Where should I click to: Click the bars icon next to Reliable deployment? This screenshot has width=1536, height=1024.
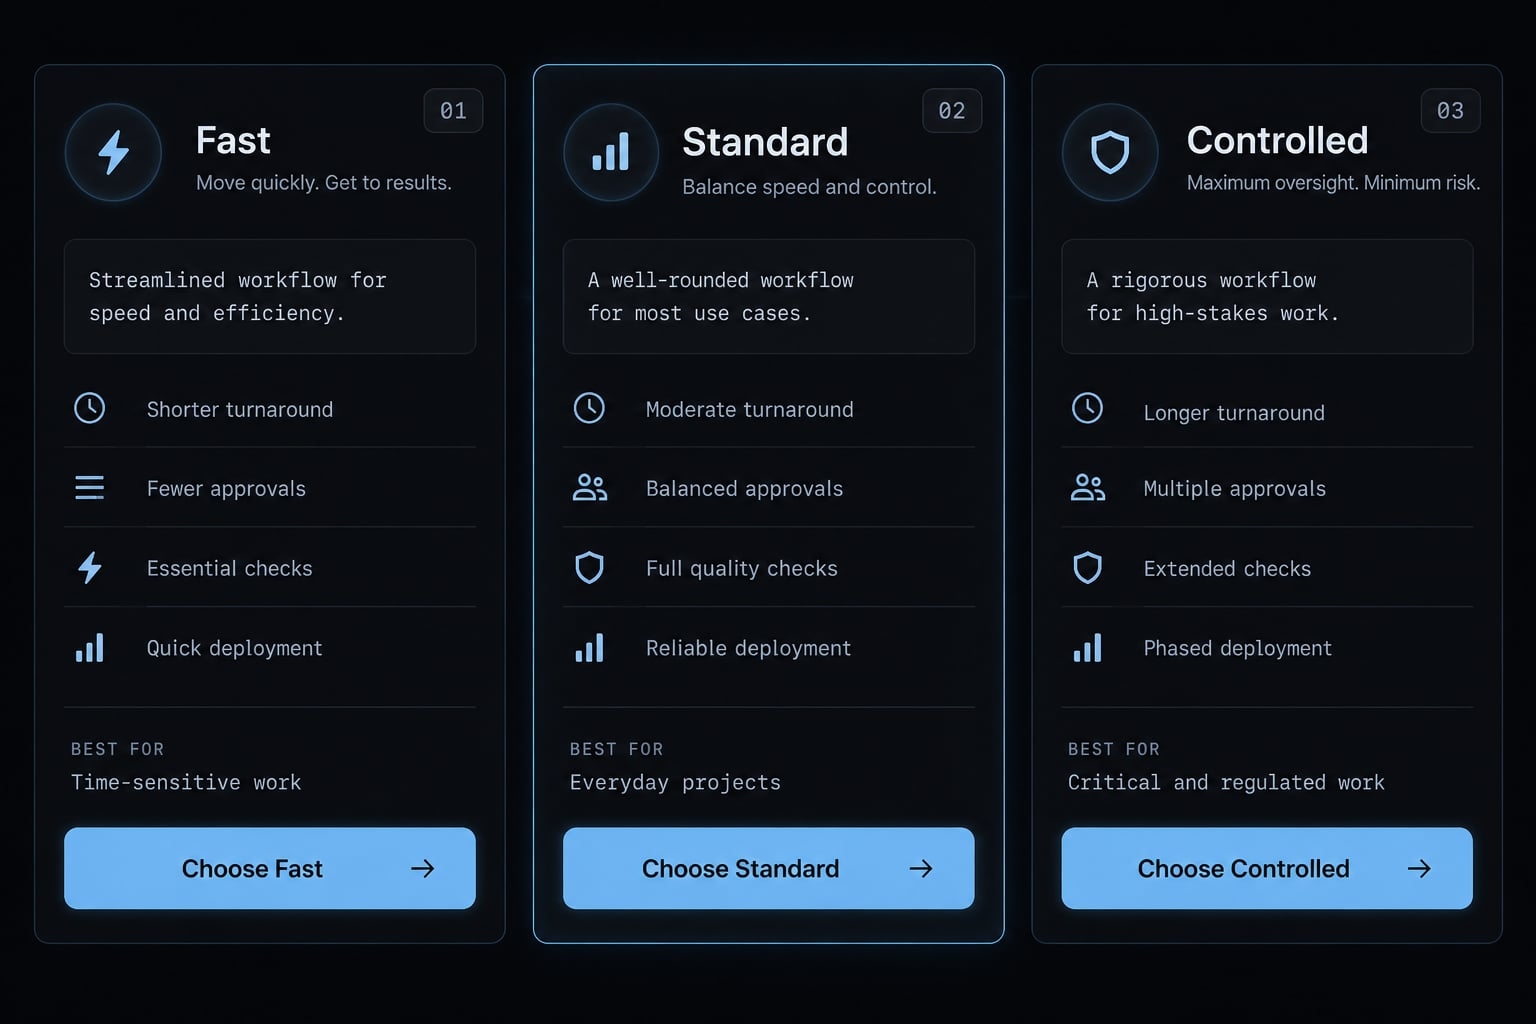(x=589, y=648)
